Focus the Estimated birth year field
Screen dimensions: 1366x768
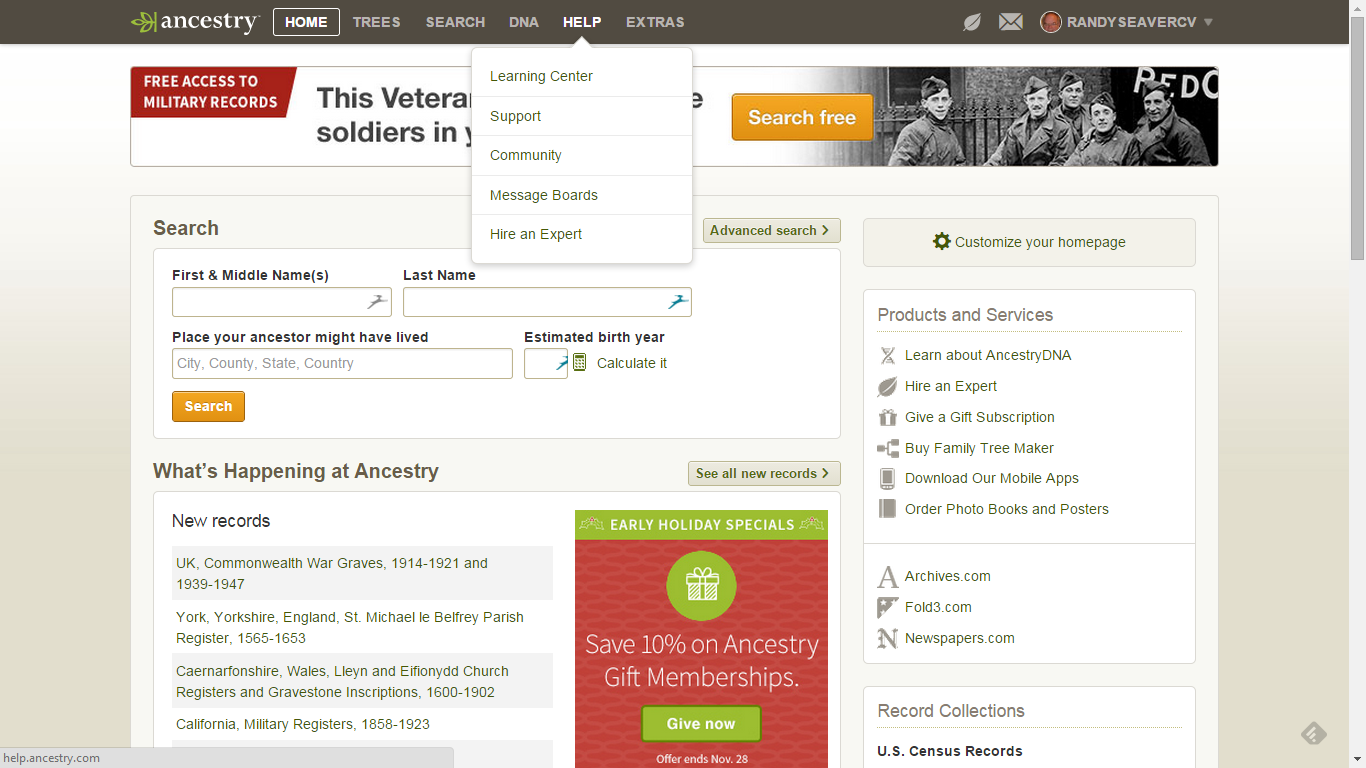546,363
